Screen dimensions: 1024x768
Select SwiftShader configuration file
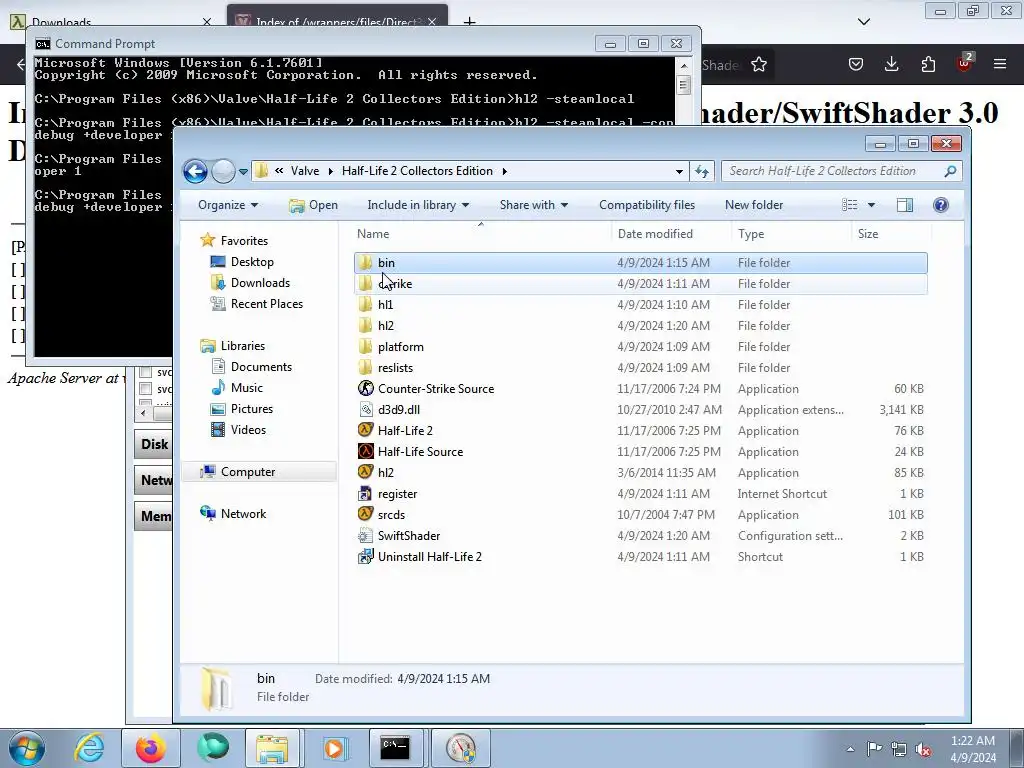coord(641,536)
